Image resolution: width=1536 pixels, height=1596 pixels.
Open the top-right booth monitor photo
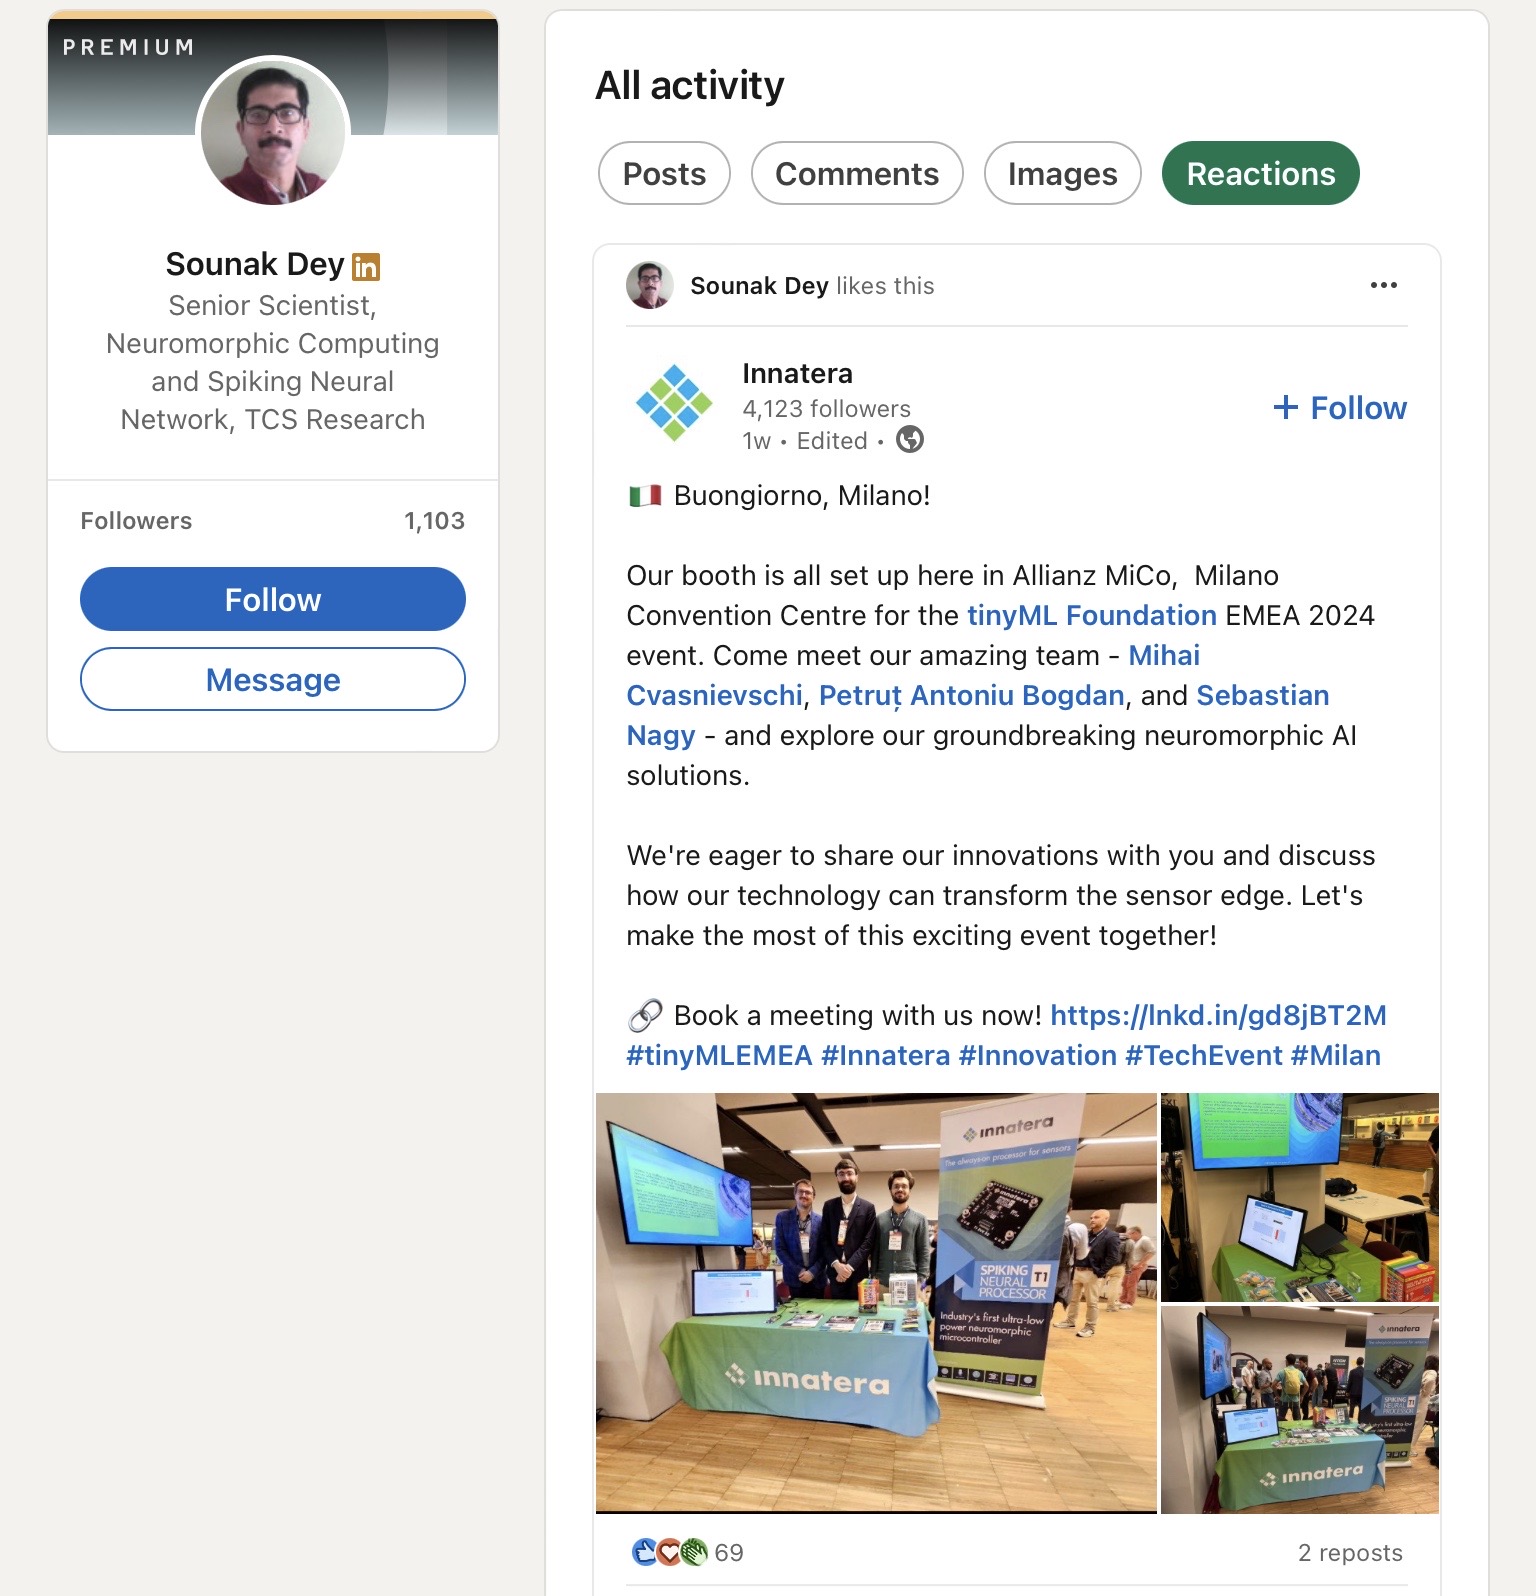pyautogui.click(x=1299, y=1197)
